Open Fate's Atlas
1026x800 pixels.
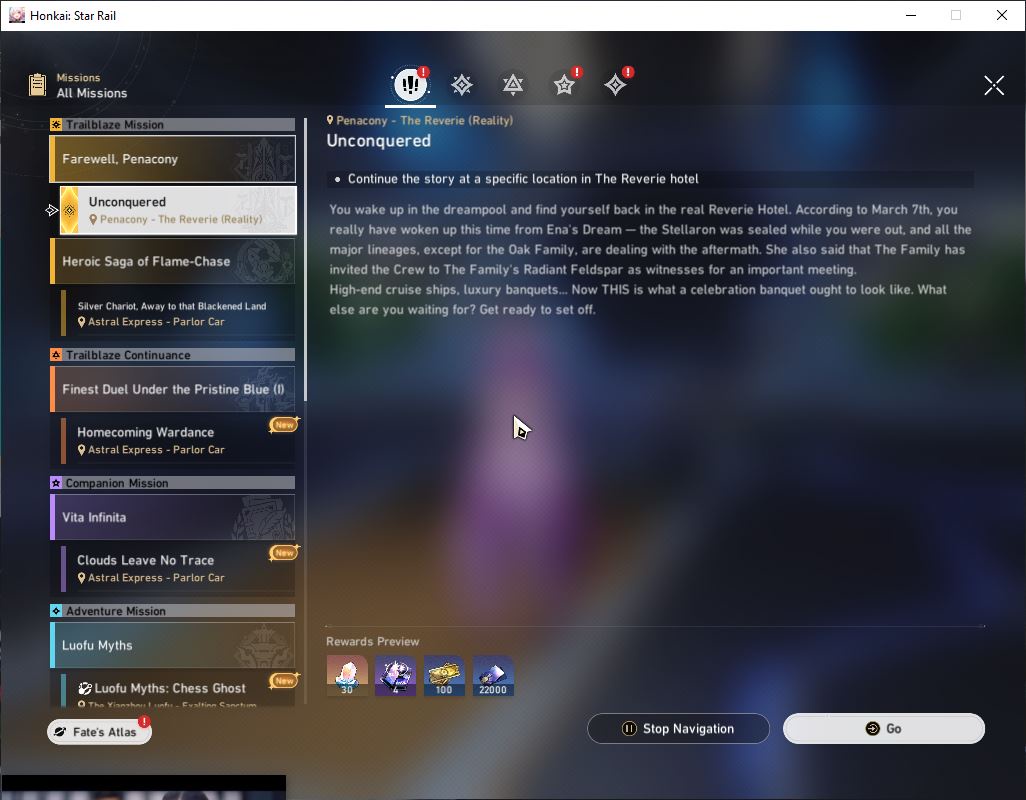[x=99, y=732]
